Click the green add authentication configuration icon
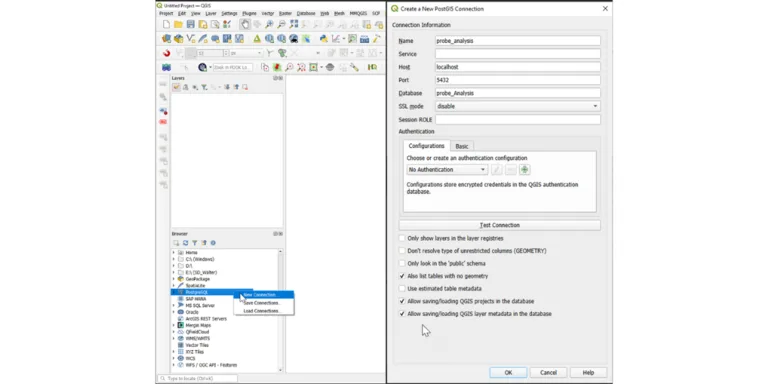Viewport: 768px width, 384px height. [x=525, y=169]
